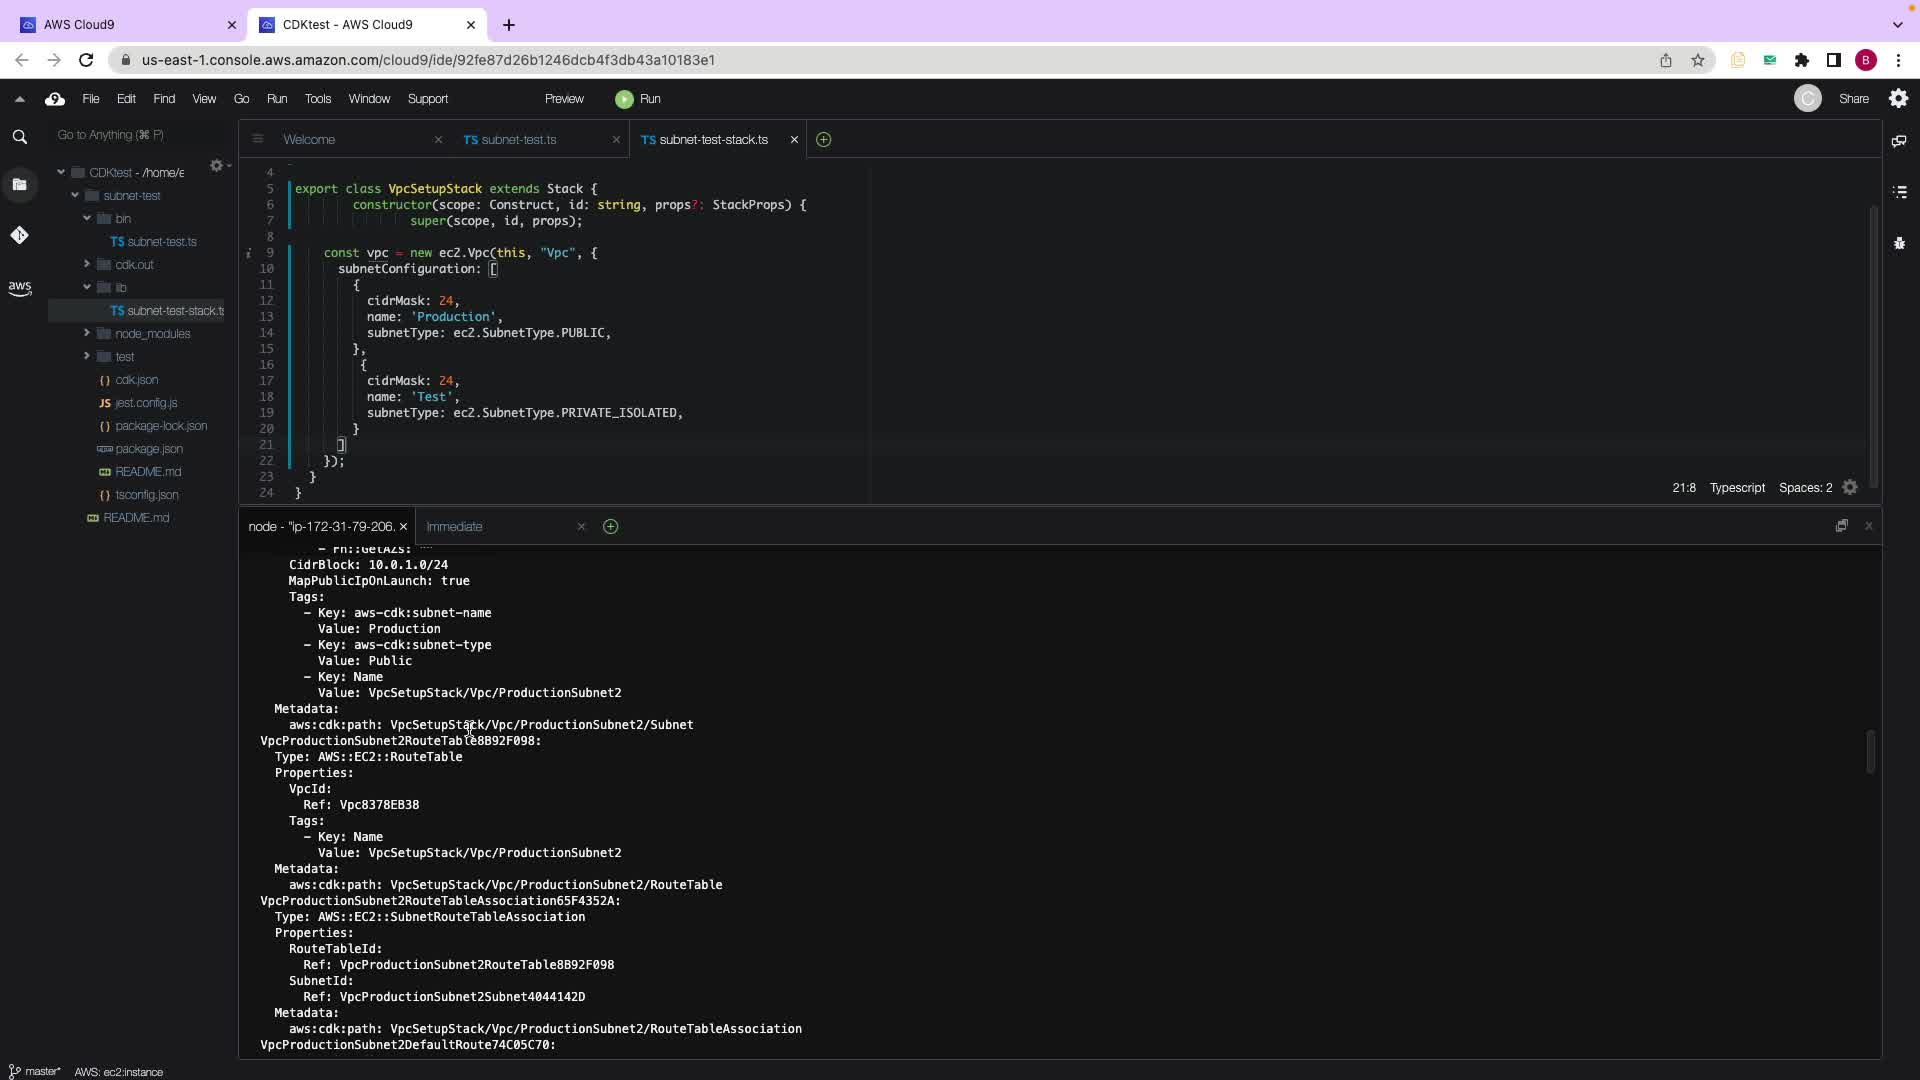Image resolution: width=1920 pixels, height=1080 pixels.
Task: Open the Outline panel icon
Action: point(1899,192)
